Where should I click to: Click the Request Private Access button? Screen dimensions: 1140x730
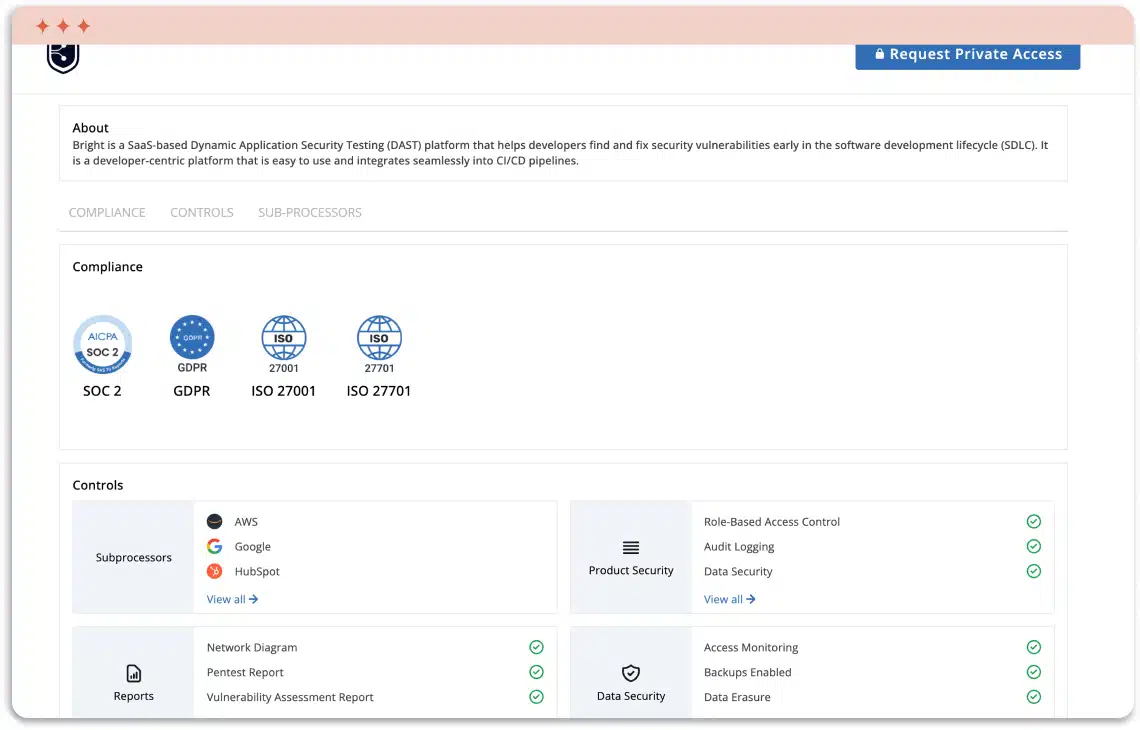[x=967, y=55]
